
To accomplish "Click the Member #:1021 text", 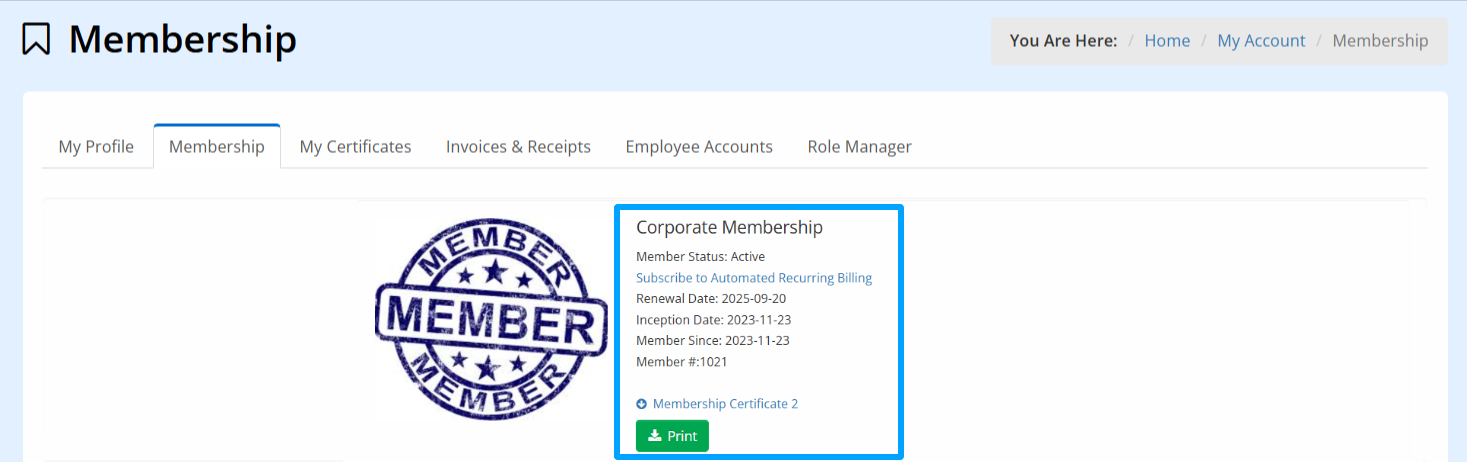I will click(x=682, y=362).
